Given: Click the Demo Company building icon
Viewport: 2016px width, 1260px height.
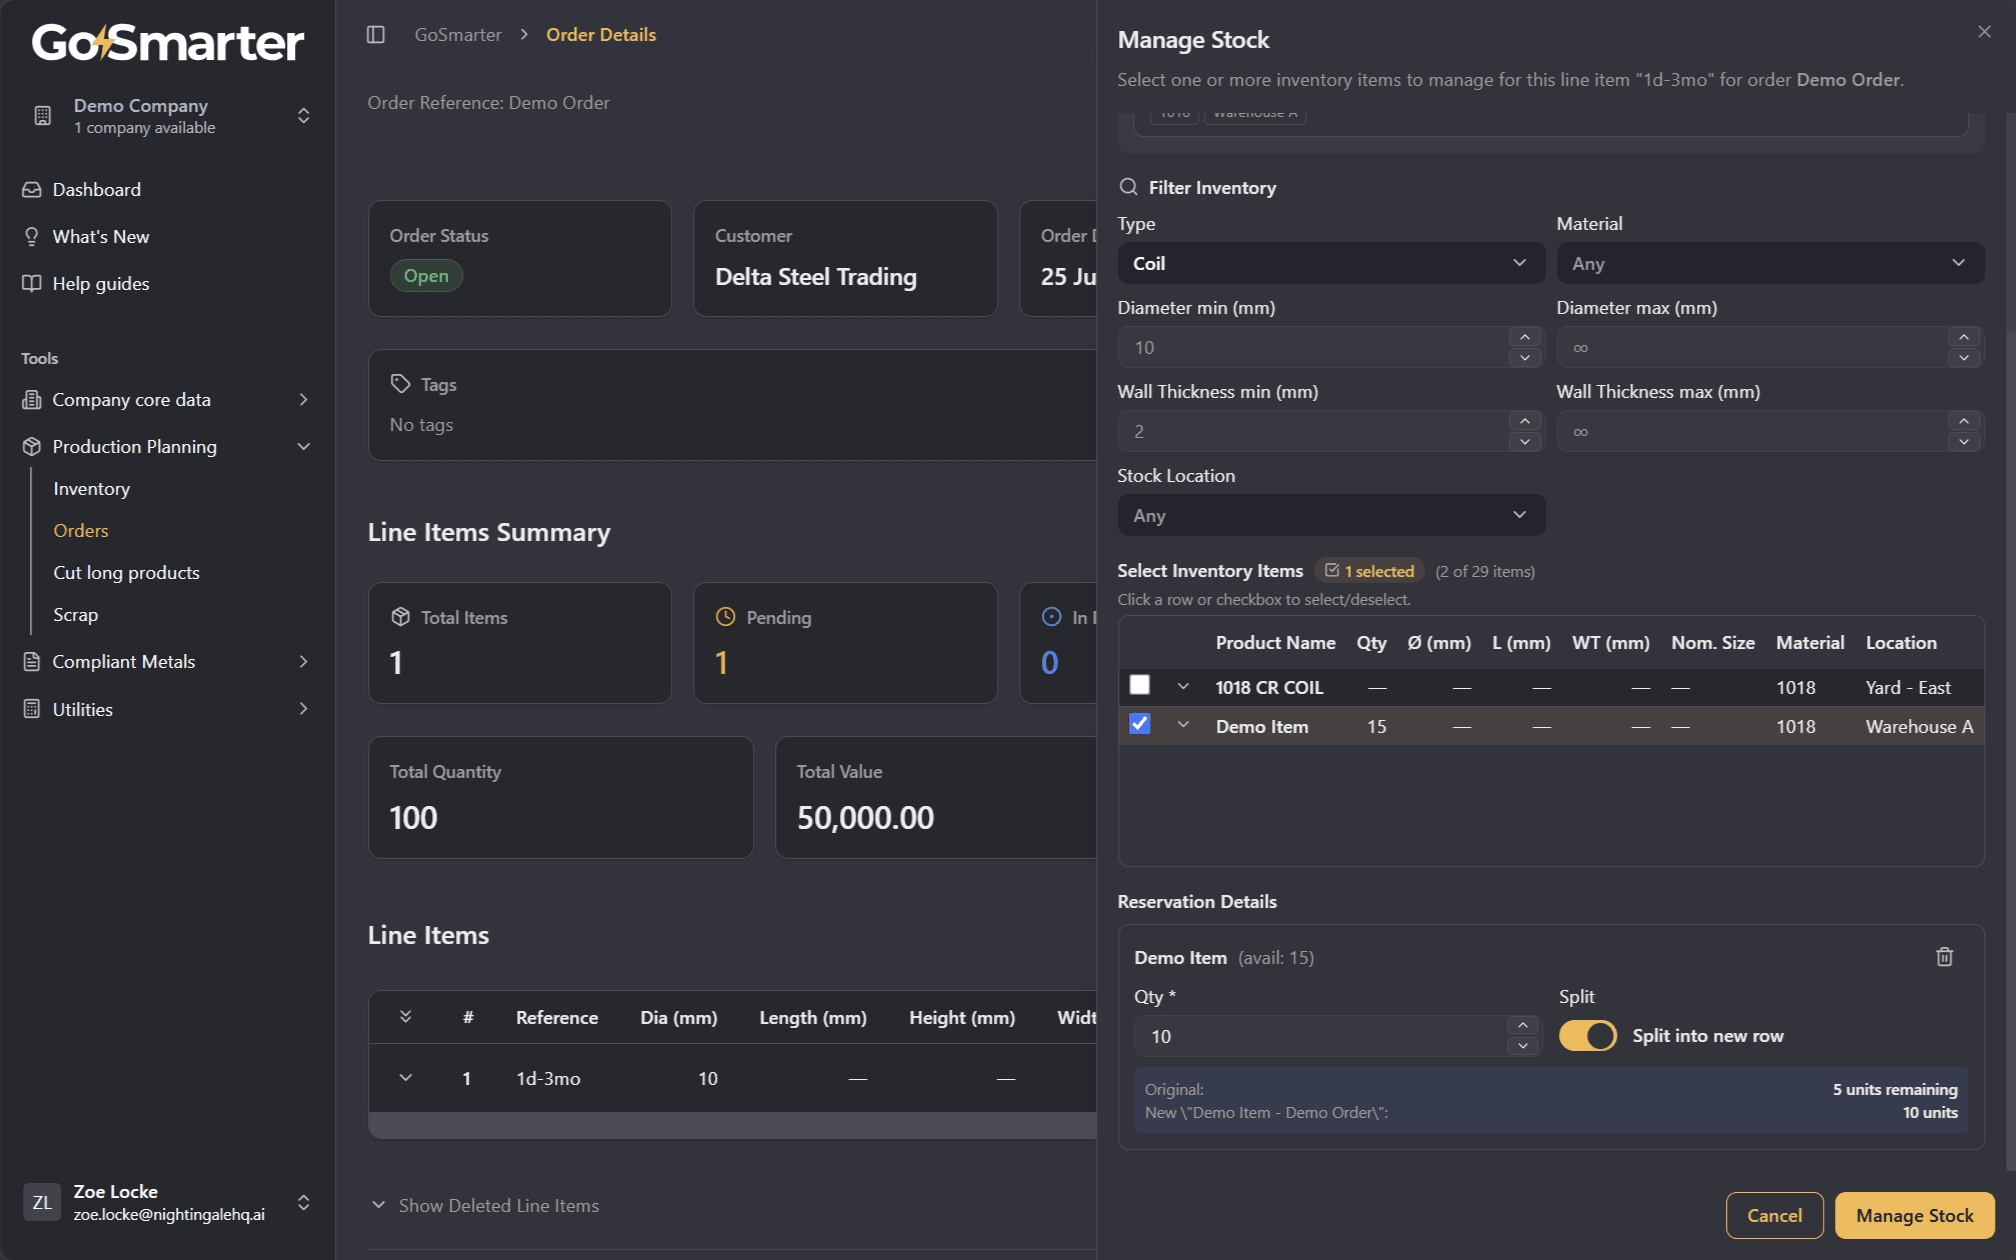Looking at the screenshot, I should pyautogui.click(x=43, y=116).
